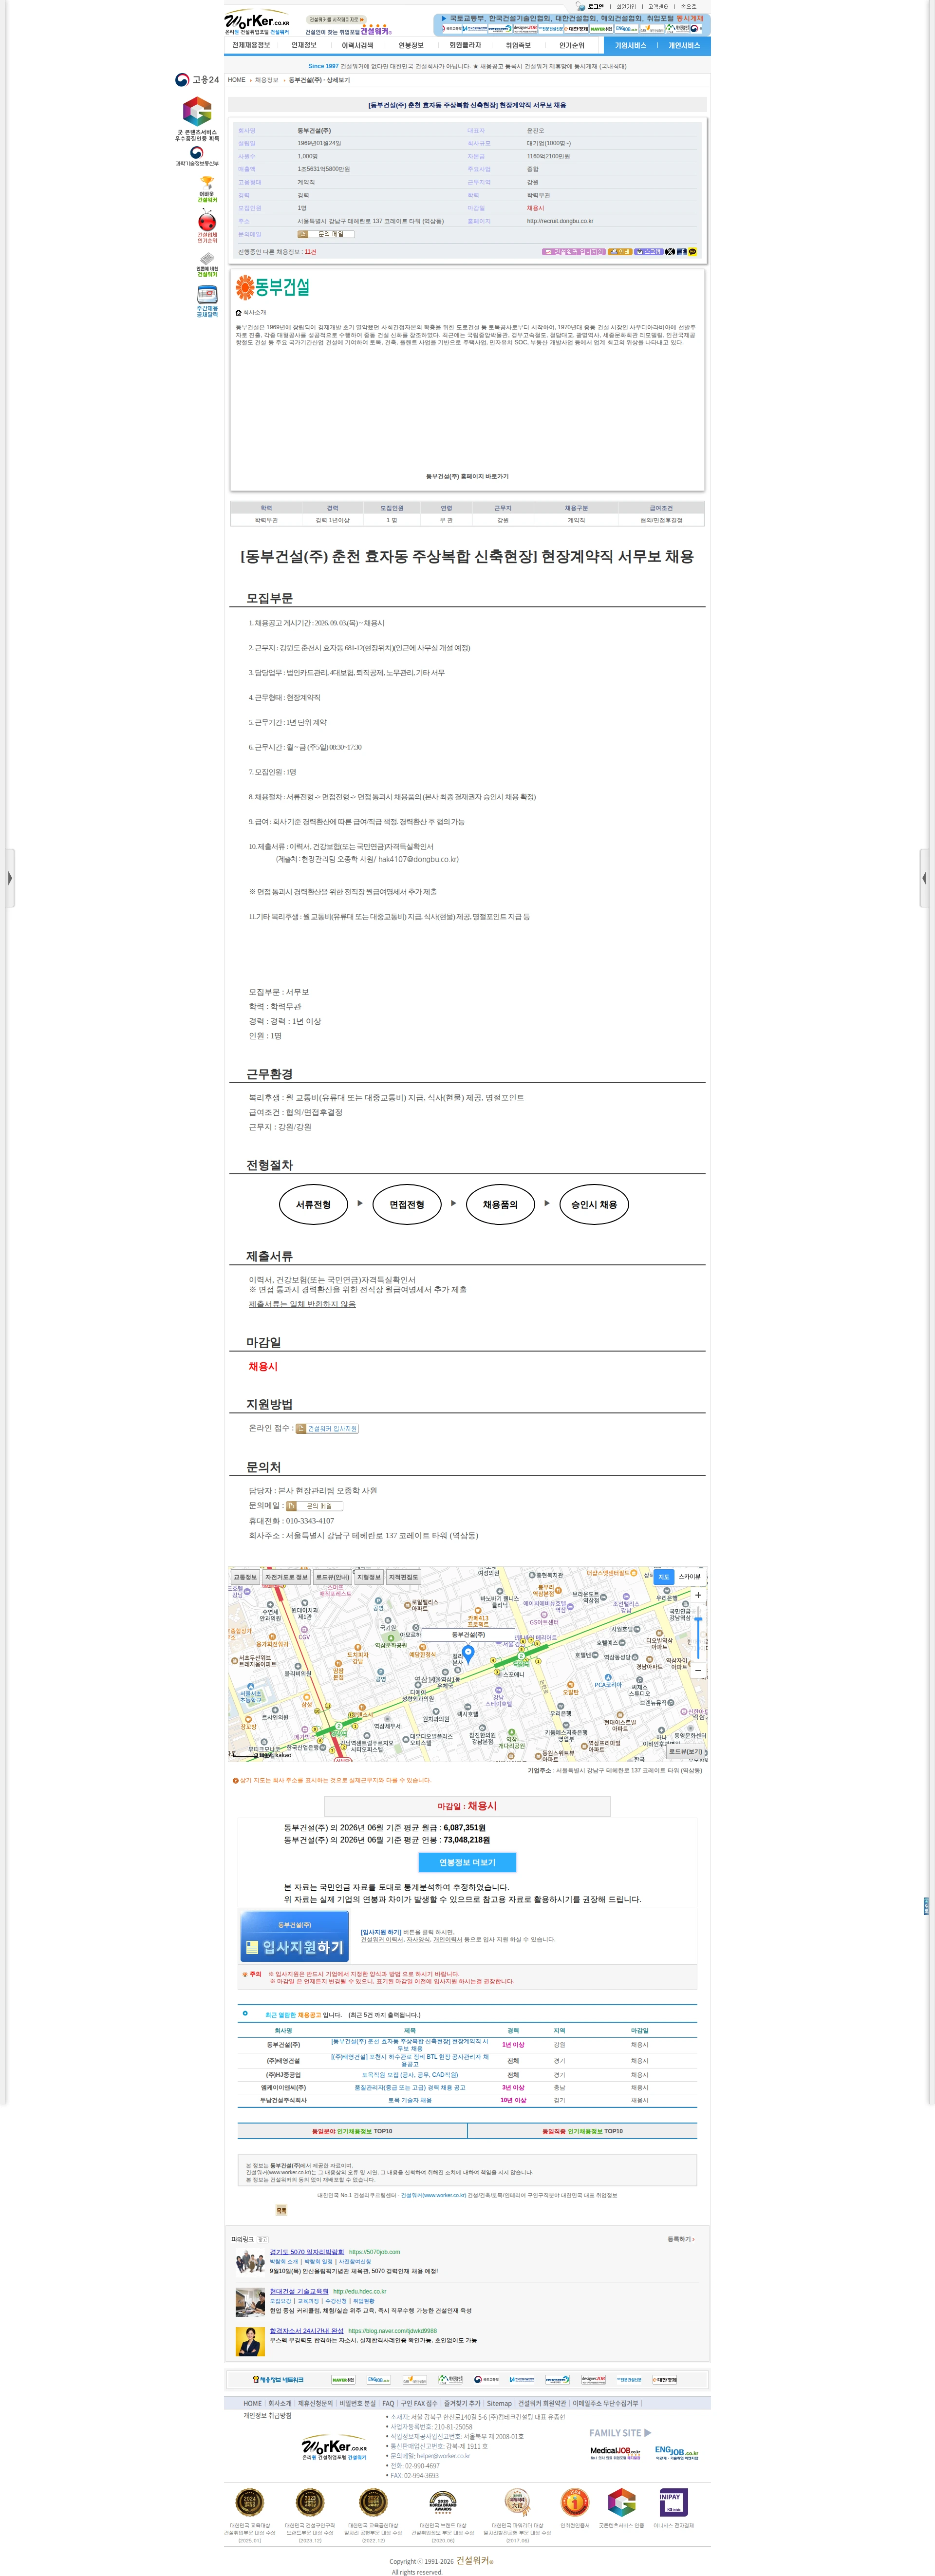Click the 문의 메일 button in company info
This screenshot has height=2576, width=935.
point(326,234)
